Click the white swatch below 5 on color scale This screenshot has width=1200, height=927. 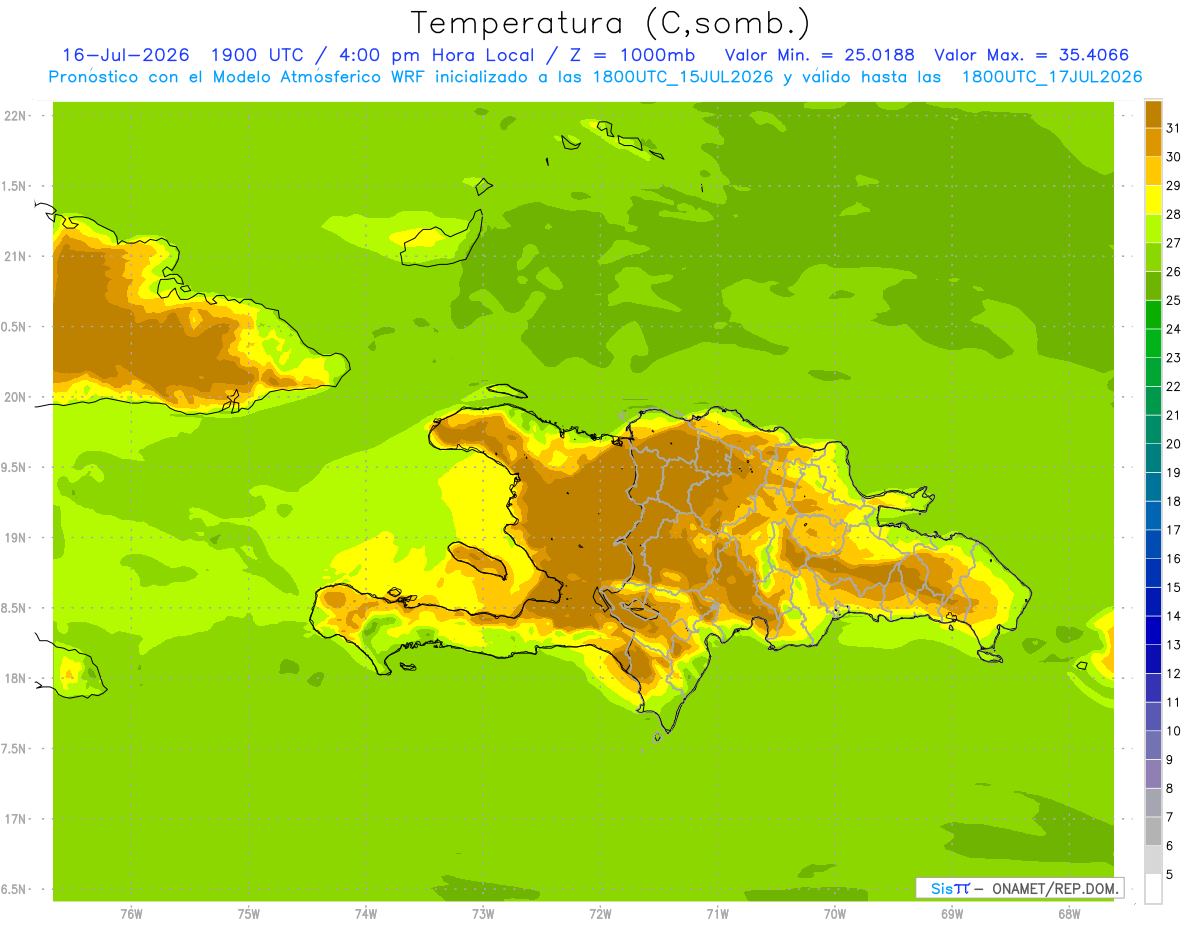point(1153,889)
